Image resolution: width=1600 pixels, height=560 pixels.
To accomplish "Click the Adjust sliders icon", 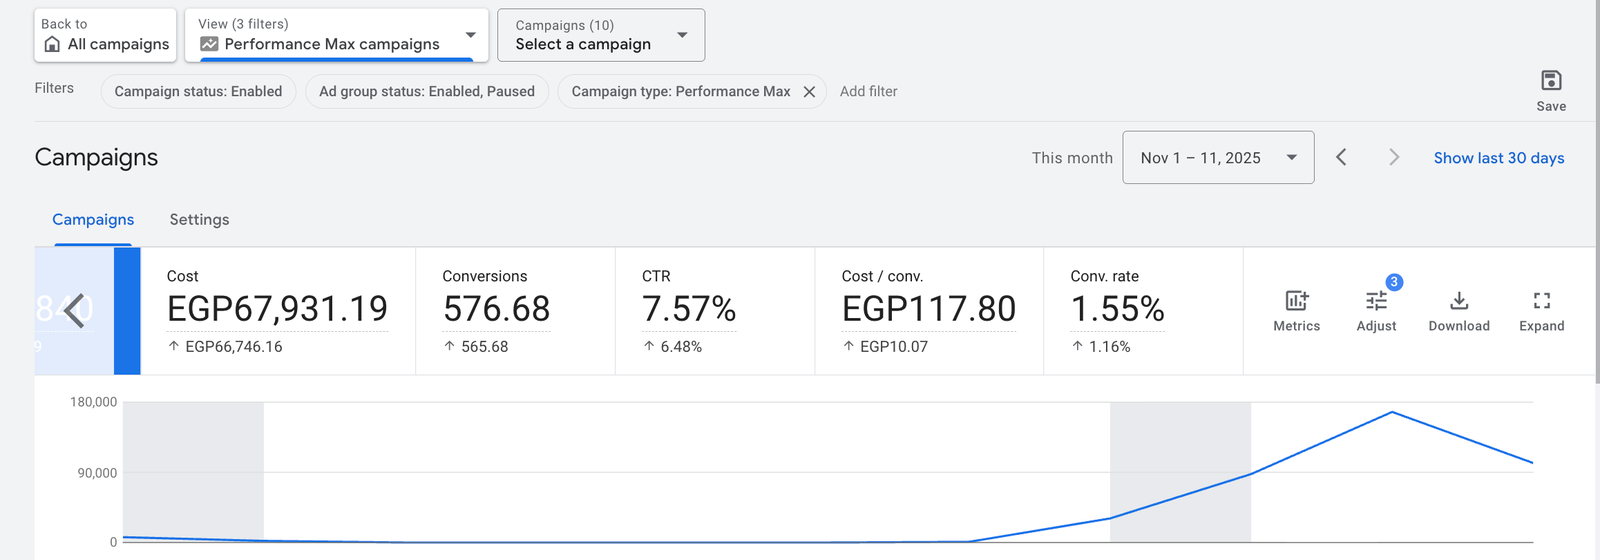I will click(x=1376, y=301).
